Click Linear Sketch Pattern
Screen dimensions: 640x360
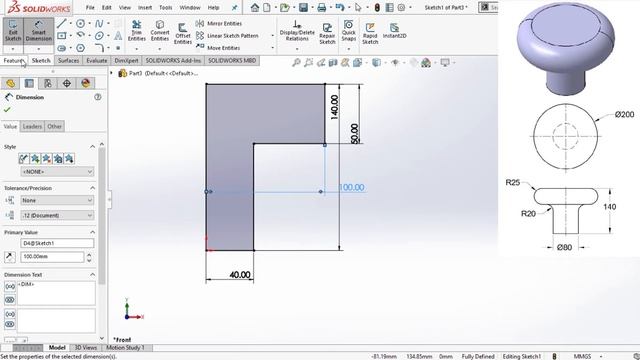[x=227, y=36]
